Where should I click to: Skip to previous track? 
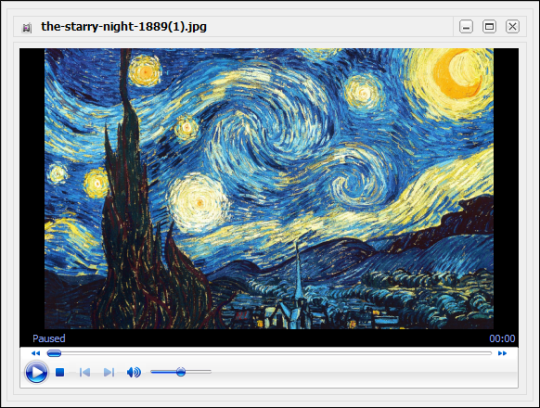point(85,372)
